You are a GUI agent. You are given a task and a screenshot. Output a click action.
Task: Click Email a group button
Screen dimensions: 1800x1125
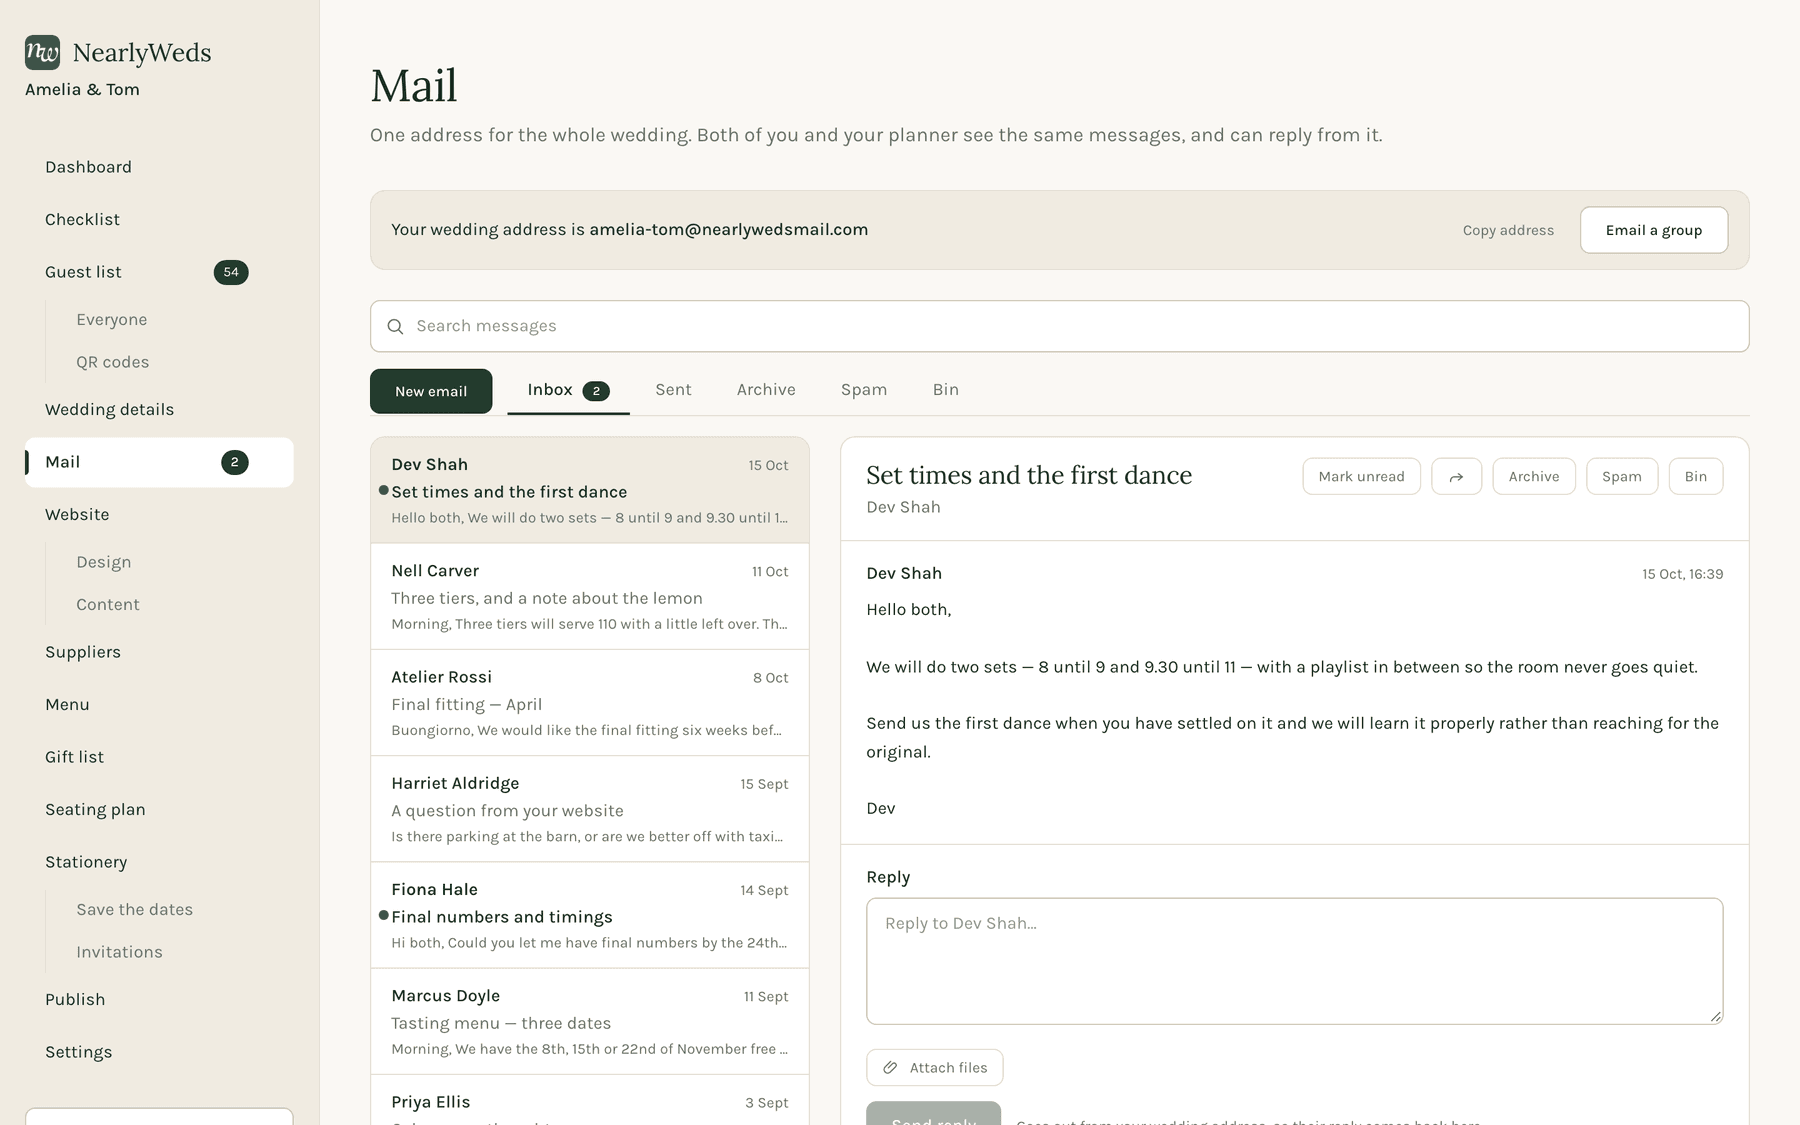coord(1654,230)
